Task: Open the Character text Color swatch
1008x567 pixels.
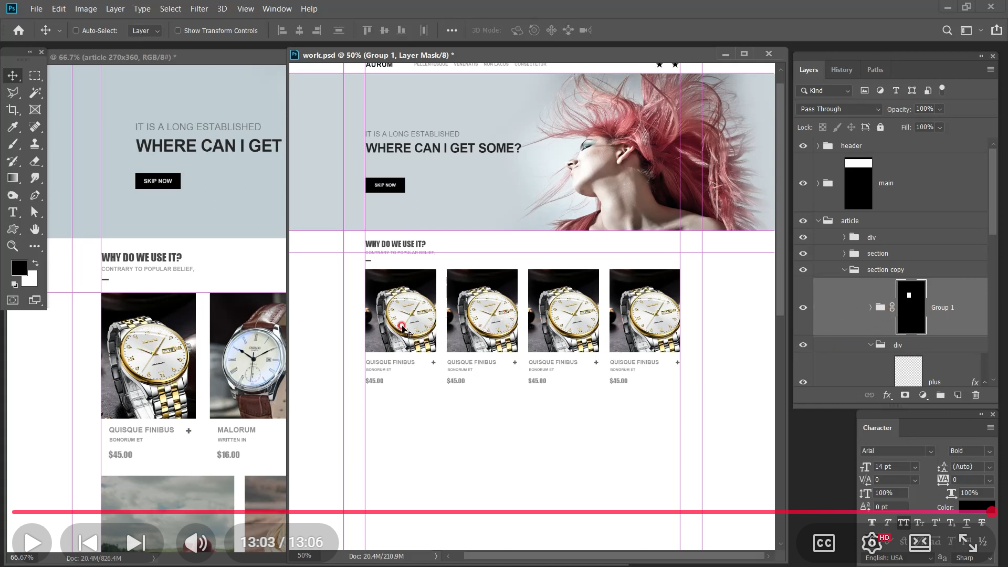Action: (x=976, y=507)
